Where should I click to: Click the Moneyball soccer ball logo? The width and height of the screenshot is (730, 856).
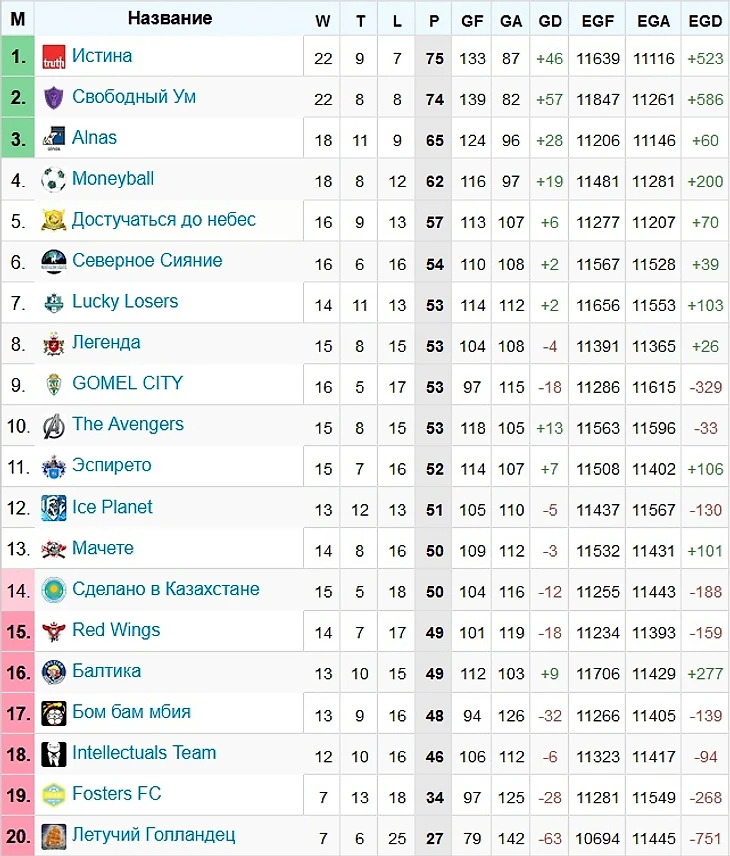point(54,180)
